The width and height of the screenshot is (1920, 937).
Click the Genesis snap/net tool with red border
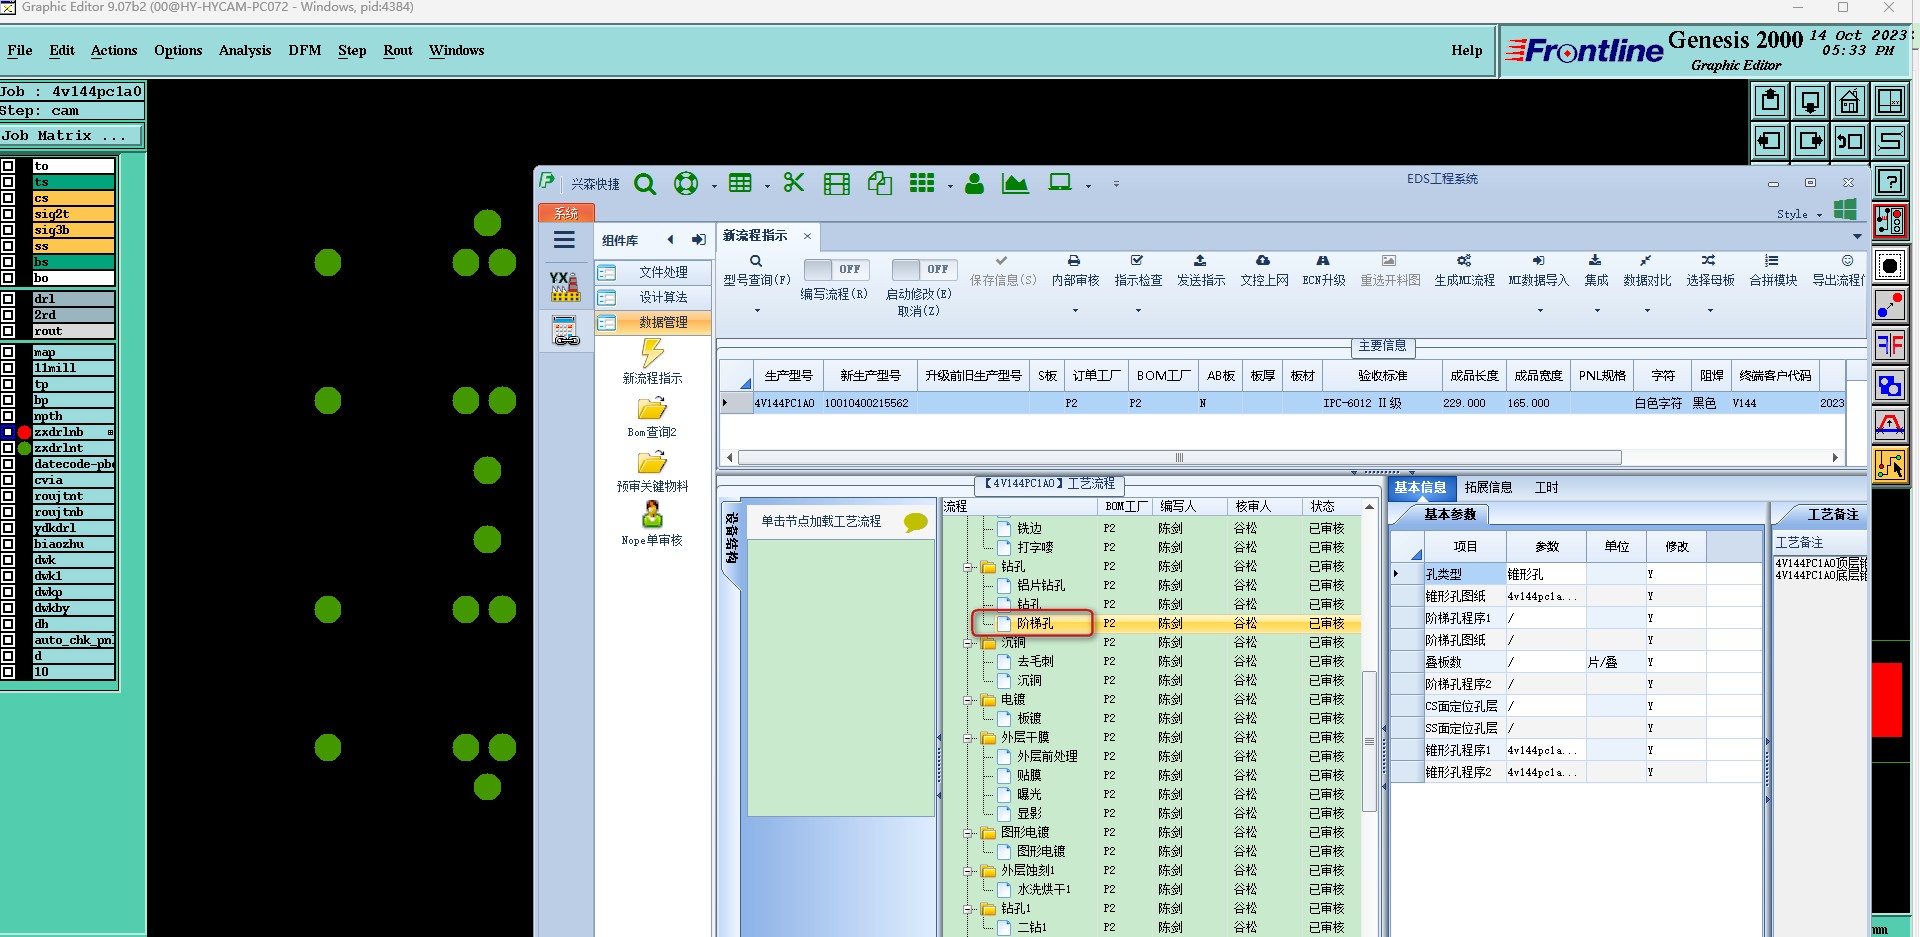point(1890,221)
